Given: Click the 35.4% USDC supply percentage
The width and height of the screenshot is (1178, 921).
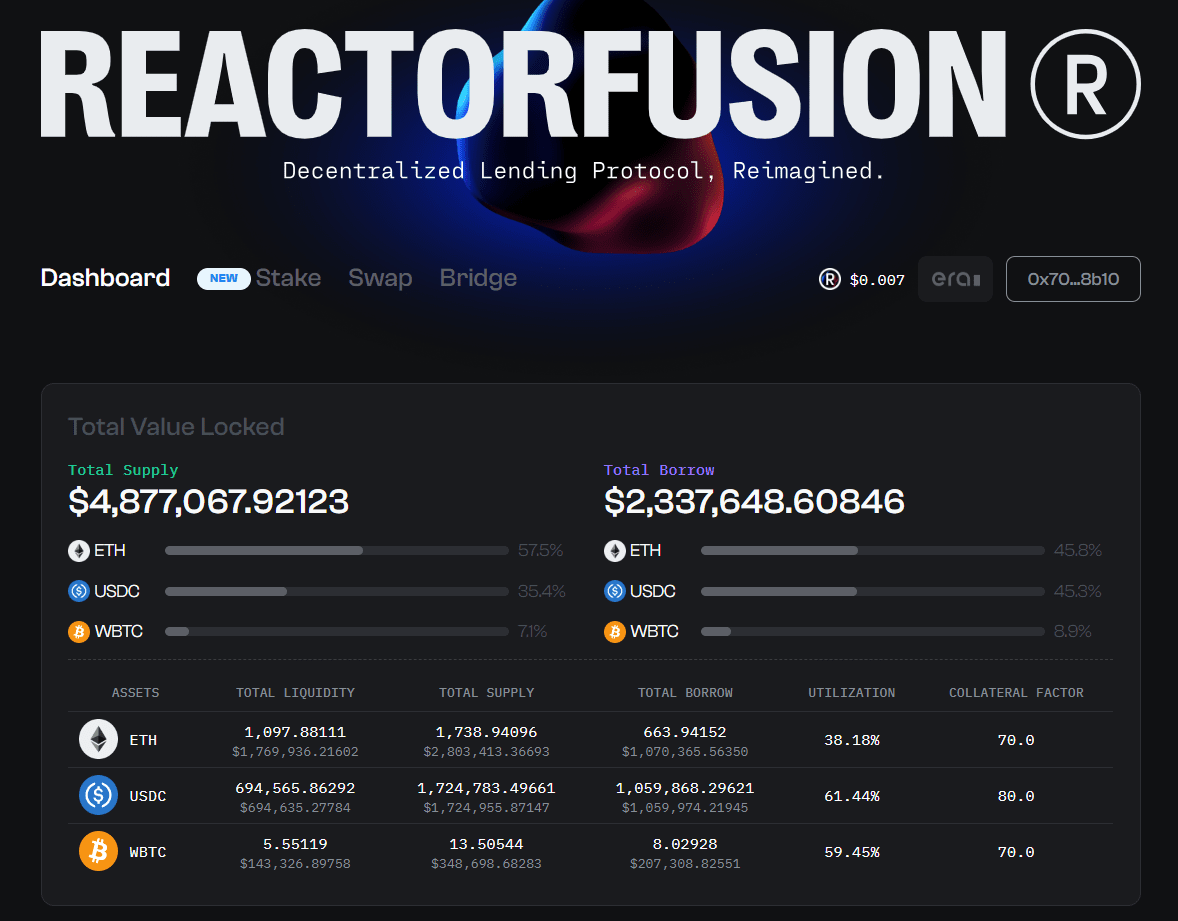Looking at the screenshot, I should click(541, 591).
